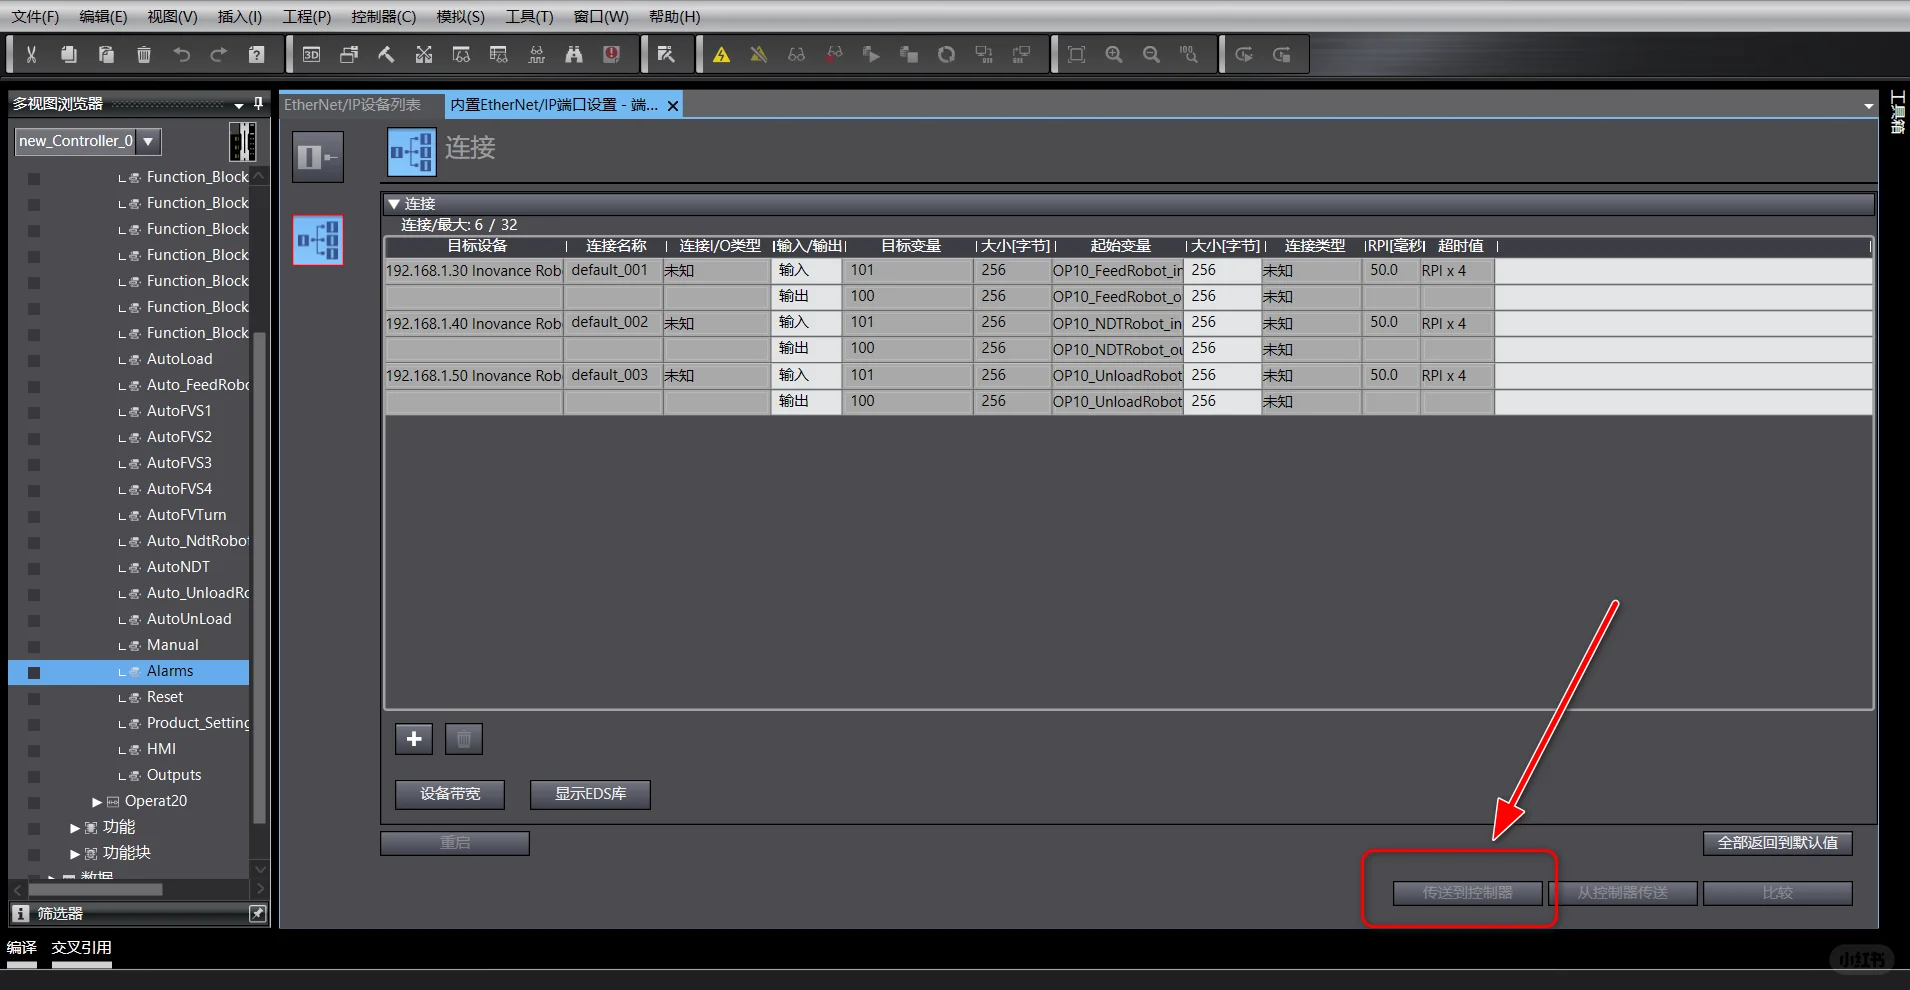
Task: Click the Paste clipboard icon
Action: (106, 55)
